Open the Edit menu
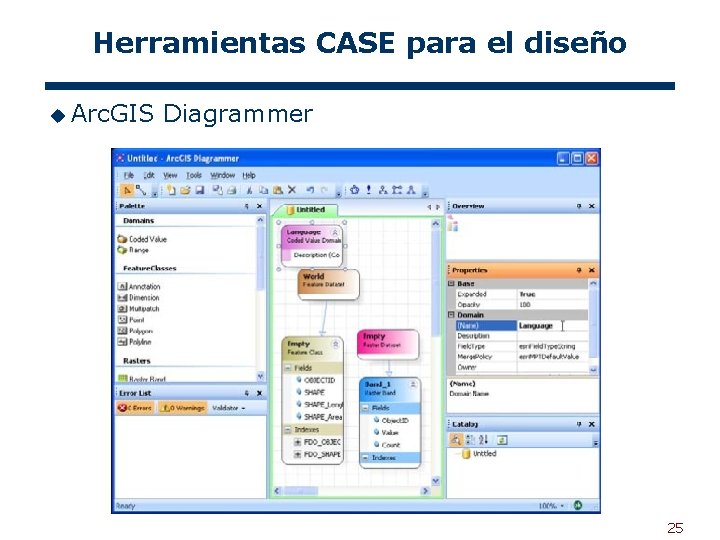The width and height of the screenshot is (720, 540). tap(149, 175)
